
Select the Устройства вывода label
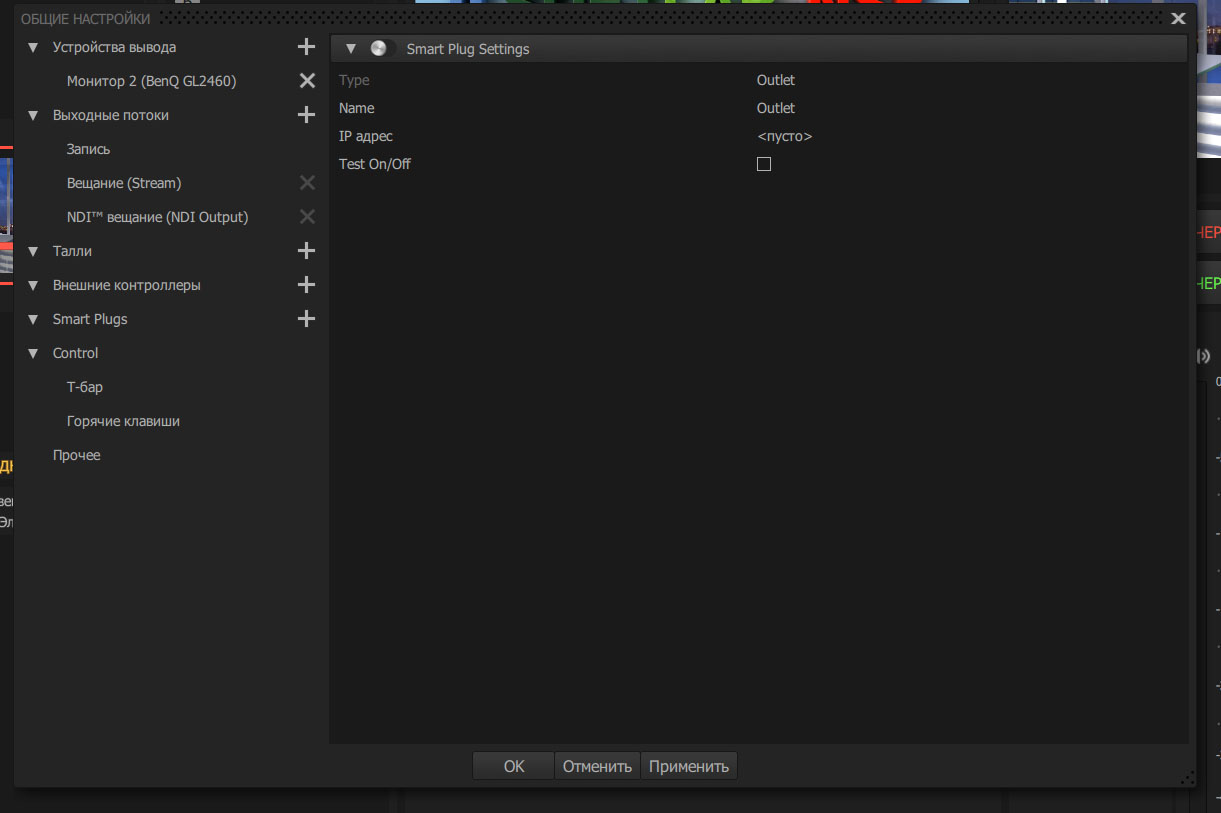click(114, 47)
